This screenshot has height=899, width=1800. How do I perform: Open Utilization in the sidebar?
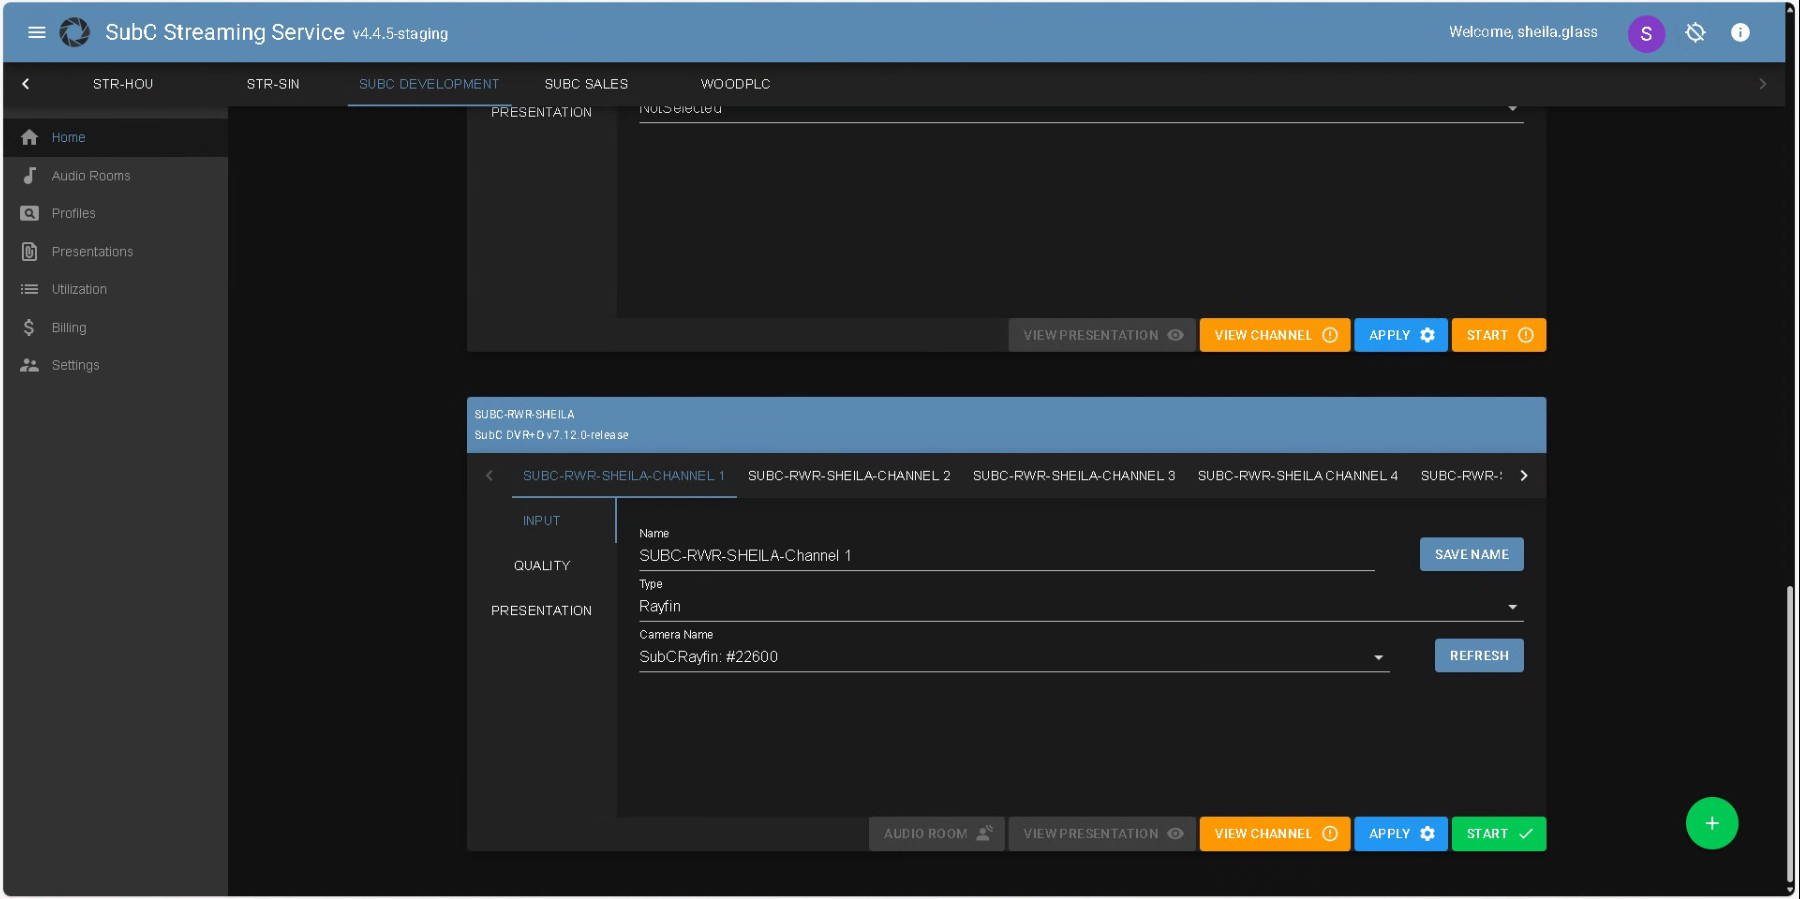click(79, 290)
